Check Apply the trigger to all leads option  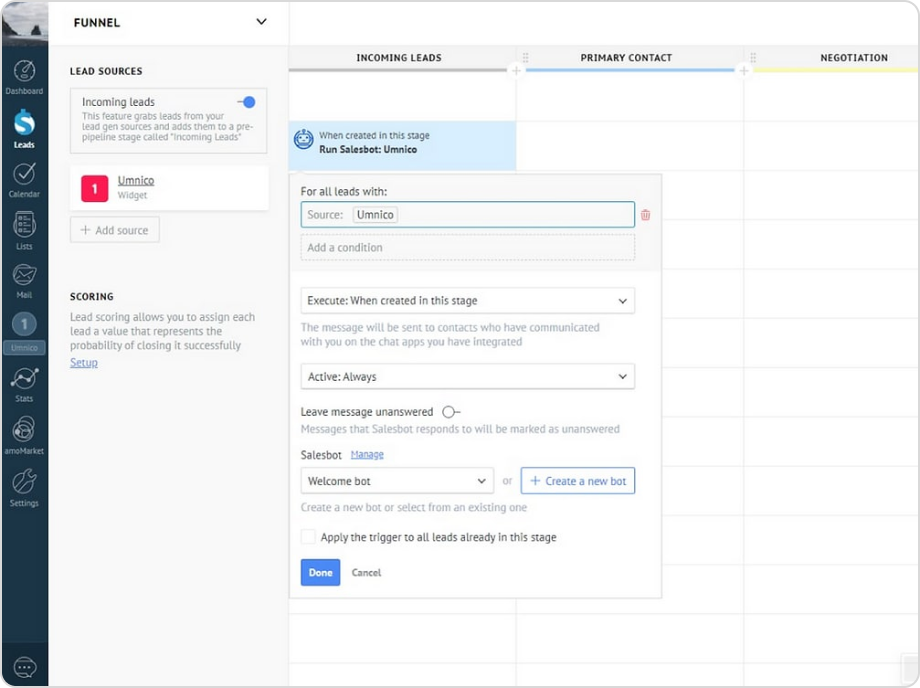click(x=308, y=537)
